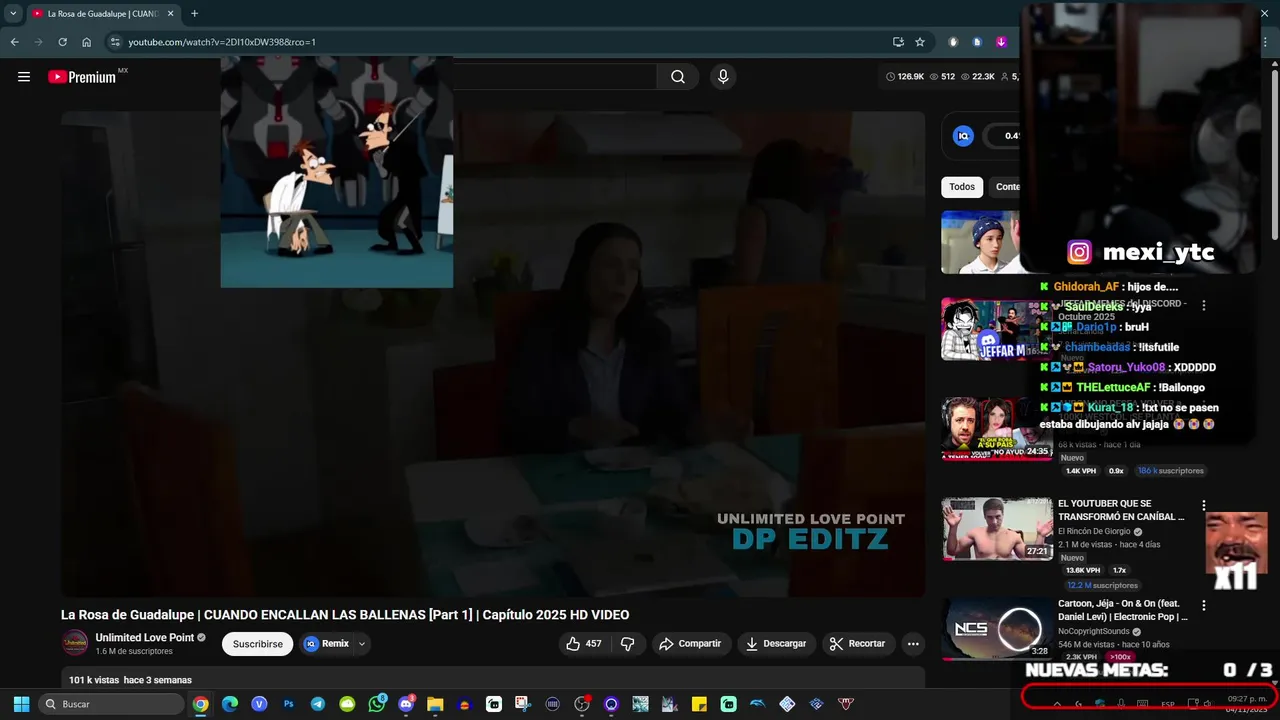Open Telegram from taskbar

[x=318, y=704]
